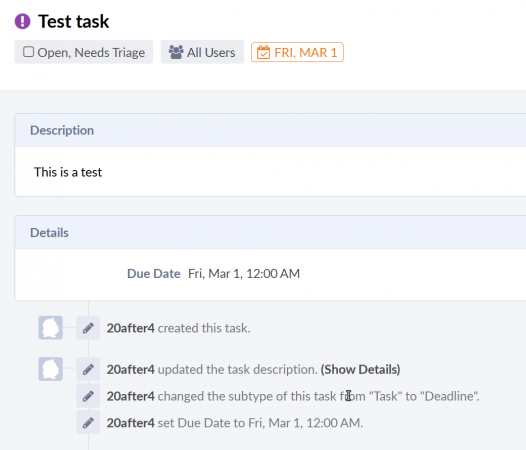
Task: Click pencil icon beside 'created this task'
Action: pos(88,328)
